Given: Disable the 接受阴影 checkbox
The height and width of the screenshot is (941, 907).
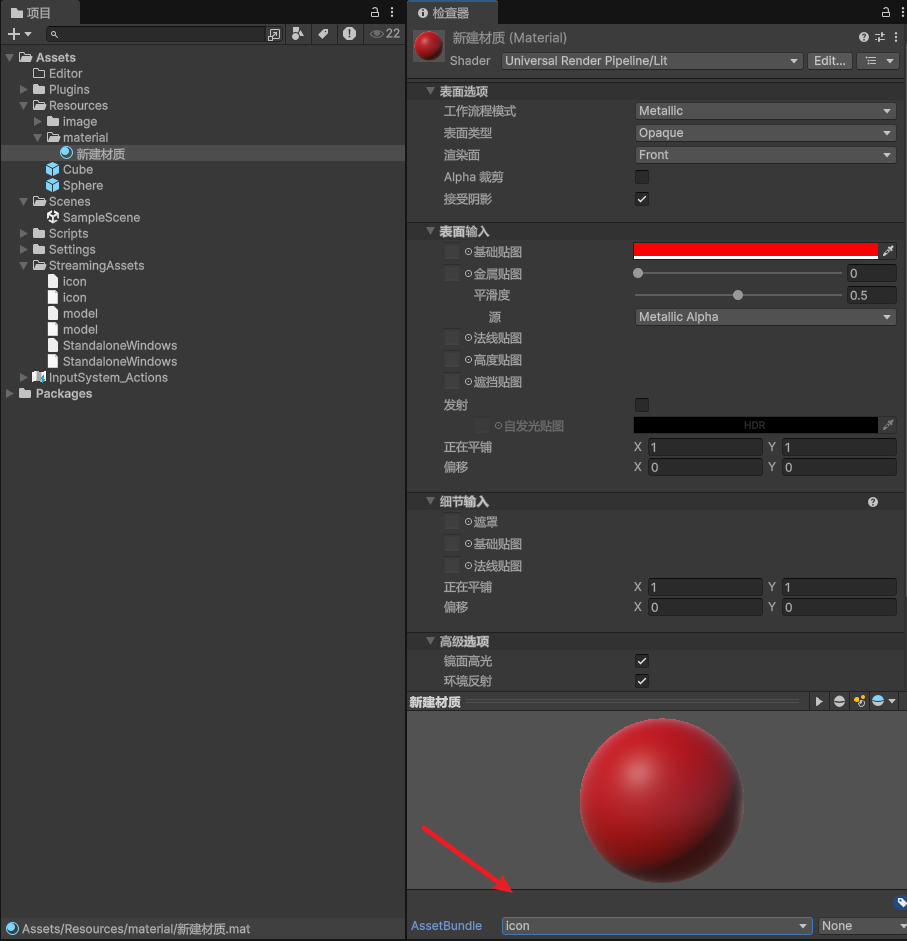Looking at the screenshot, I should pyautogui.click(x=641, y=199).
